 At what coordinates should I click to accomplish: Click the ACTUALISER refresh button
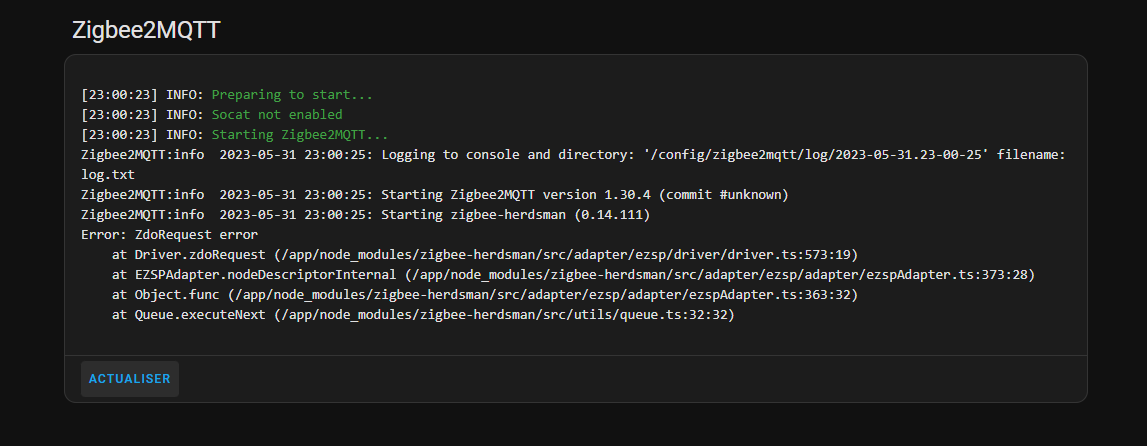tap(130, 379)
